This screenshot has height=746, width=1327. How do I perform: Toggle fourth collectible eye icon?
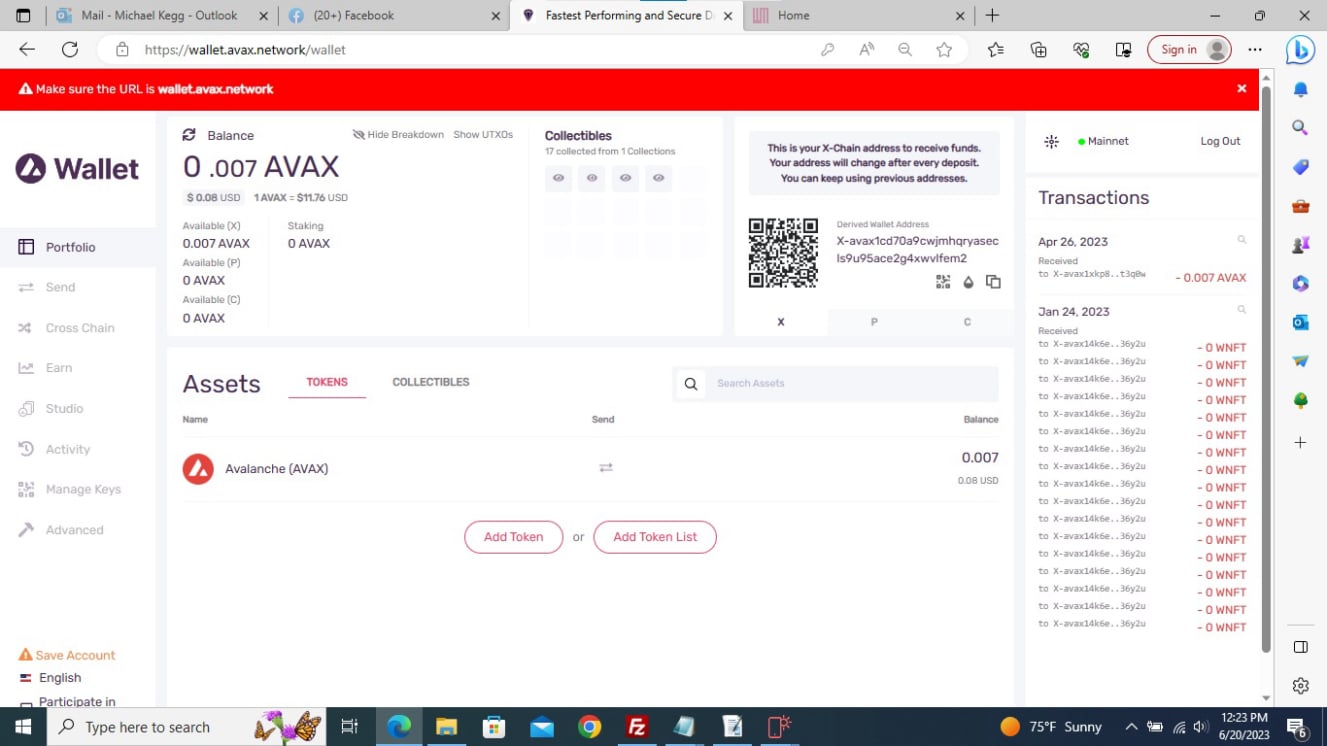[x=658, y=178]
